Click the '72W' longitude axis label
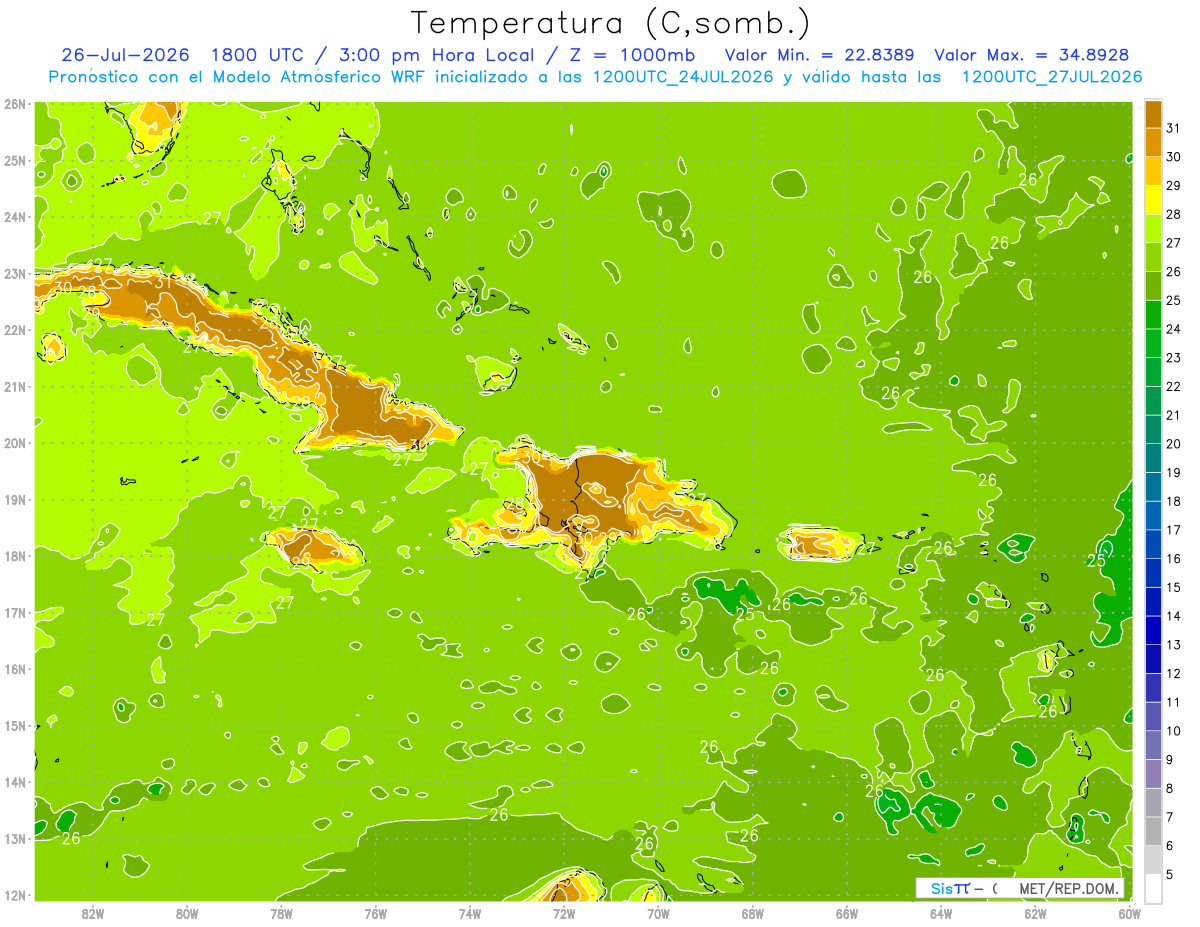1200x927 pixels. click(x=564, y=913)
